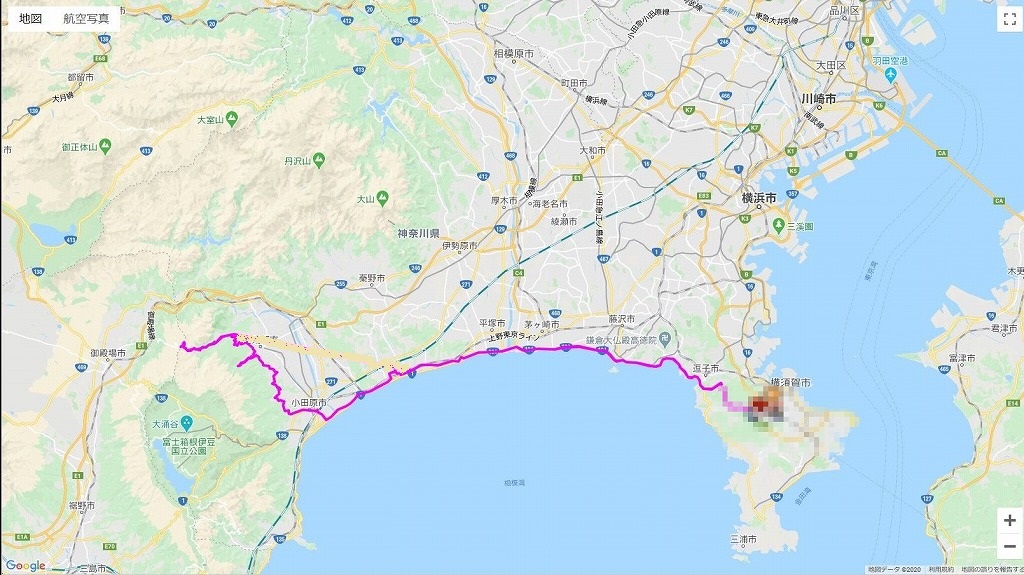Click the 大室山 mountain marker
This screenshot has height=575, width=1024.
232,119
